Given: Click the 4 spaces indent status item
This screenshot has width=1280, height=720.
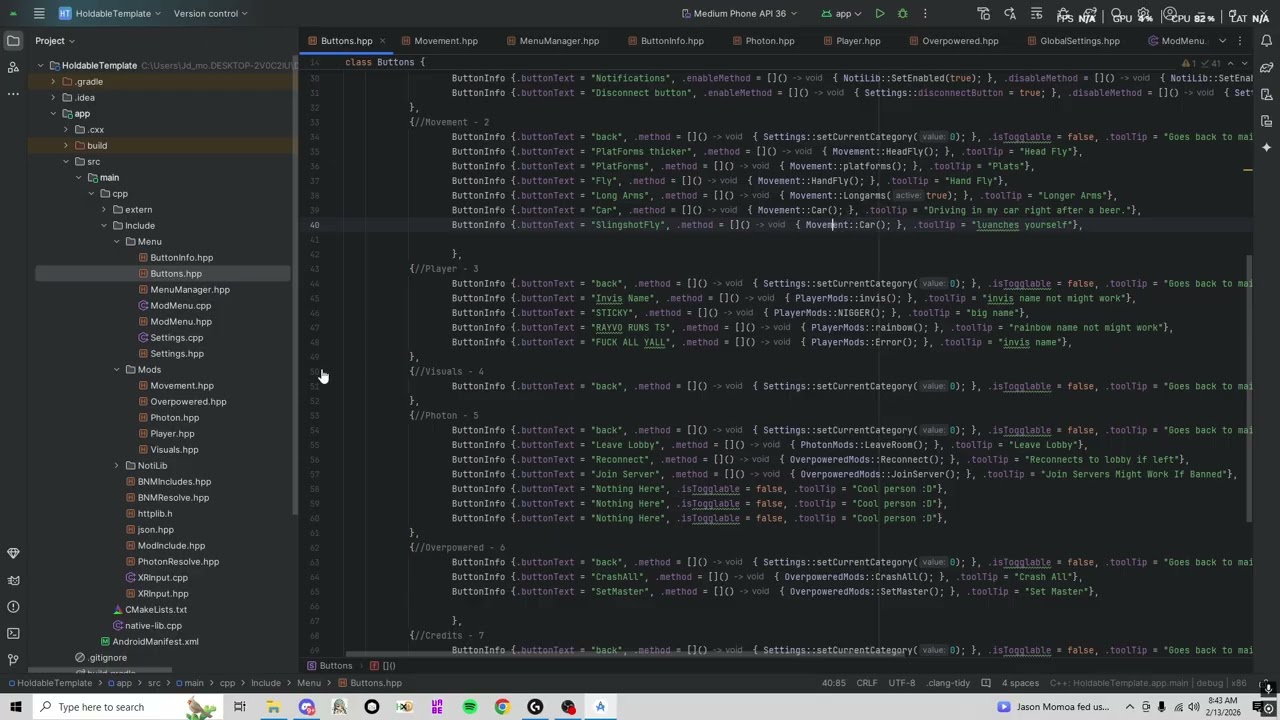Looking at the screenshot, I should coord(1021,683).
